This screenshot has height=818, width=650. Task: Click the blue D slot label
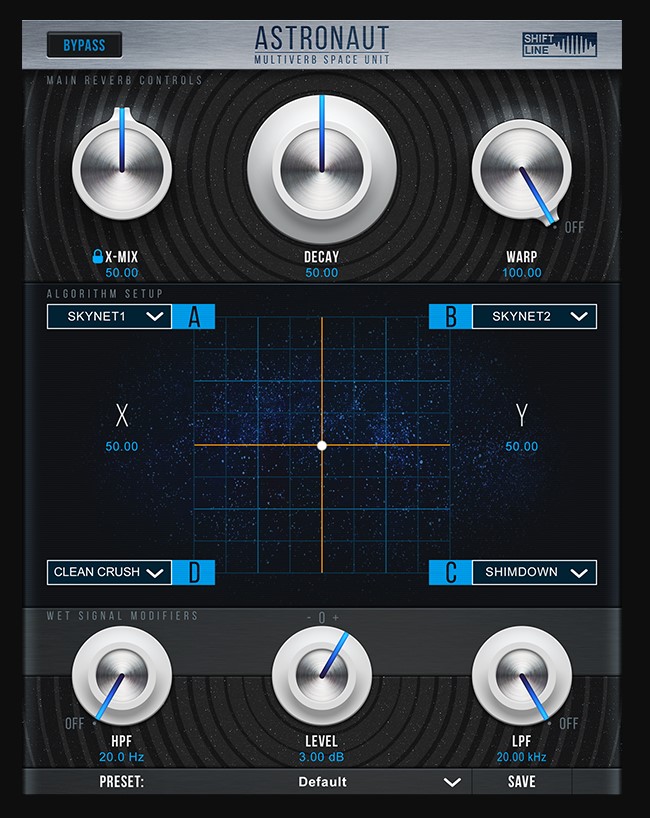(194, 572)
